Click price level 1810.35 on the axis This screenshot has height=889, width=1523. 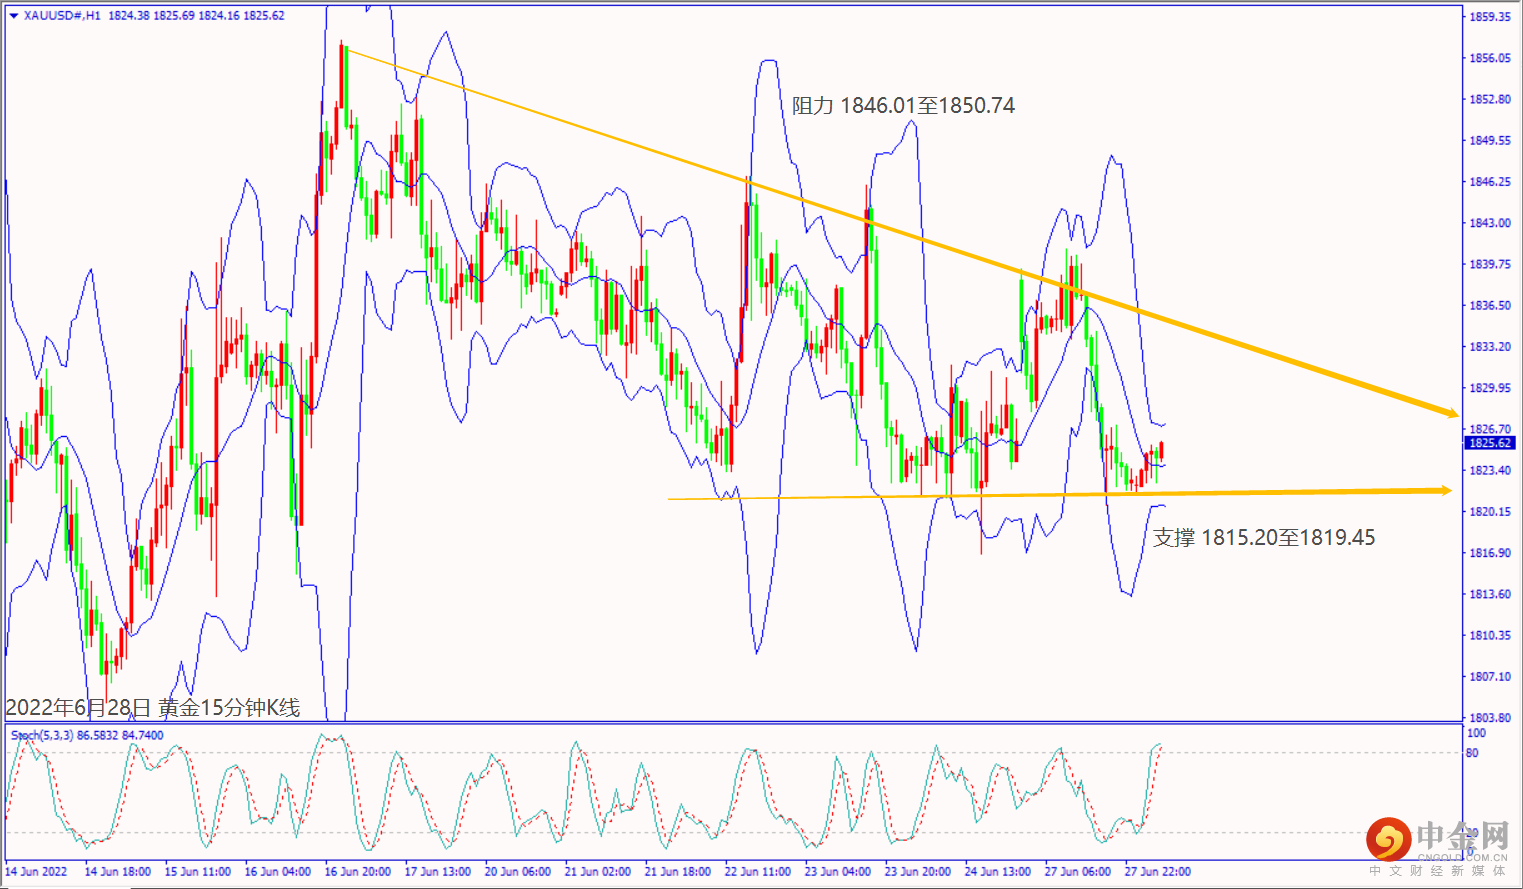coord(1490,635)
